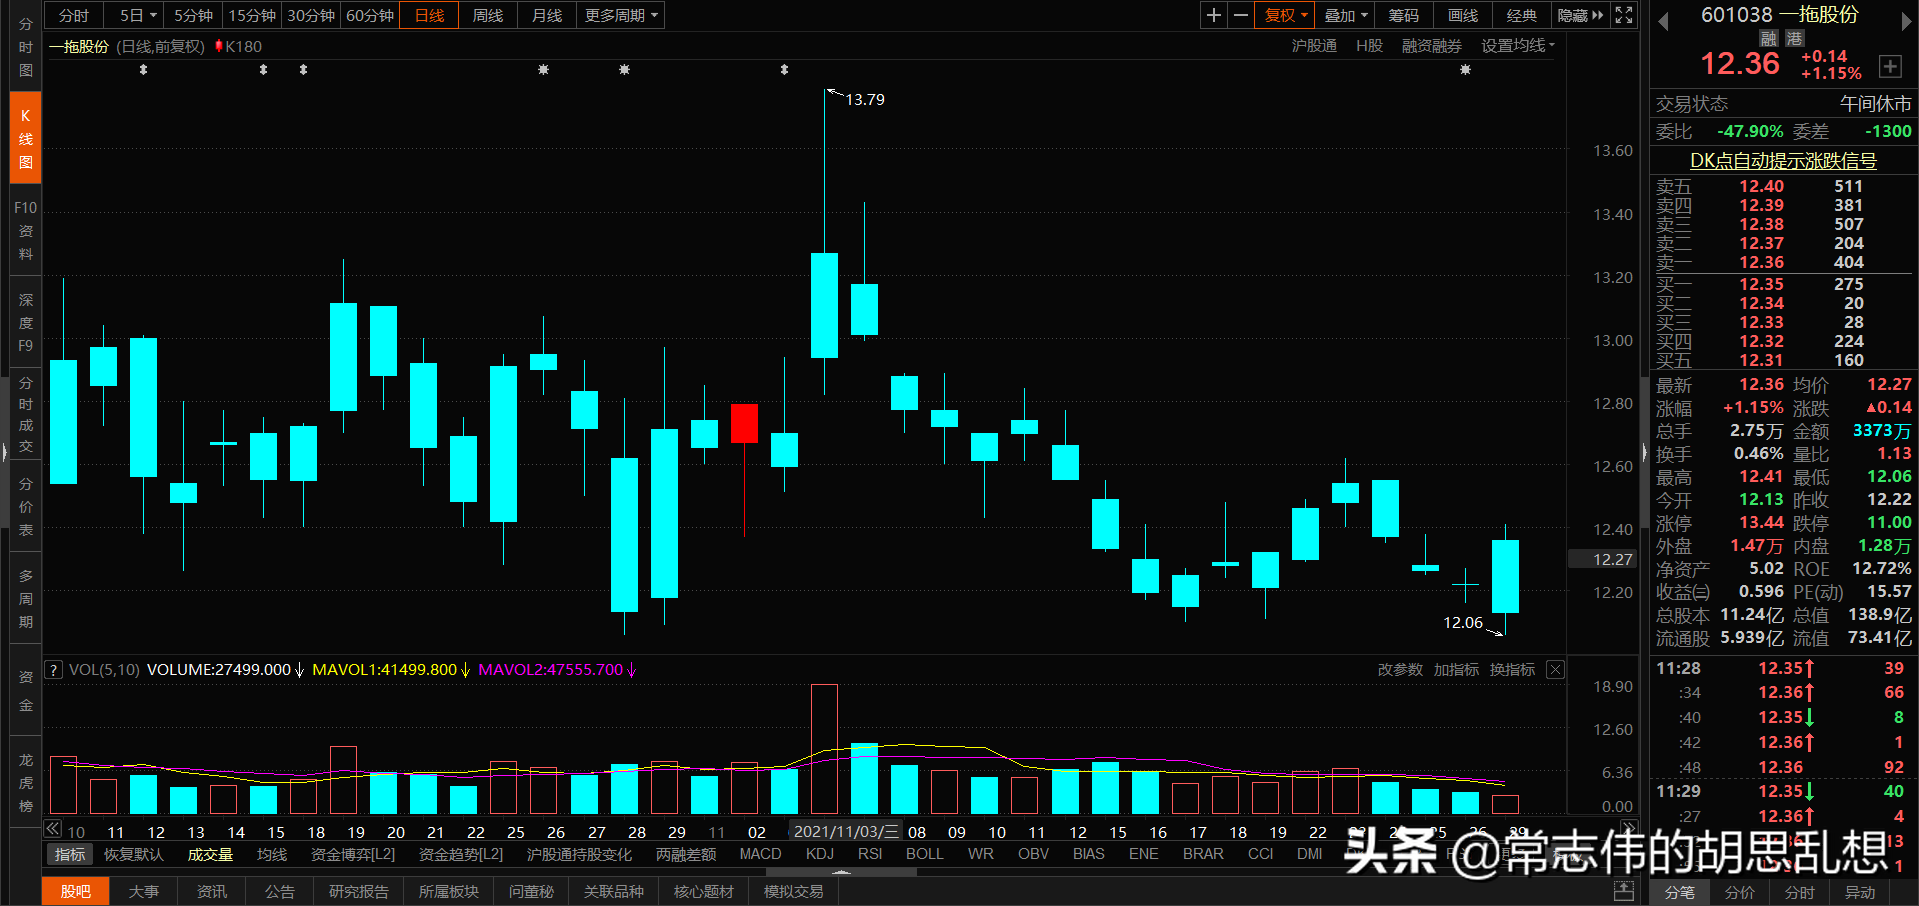1919x906 pixels.
Task: Click 改参数 to change indicator parameters
Action: pyautogui.click(x=1399, y=670)
